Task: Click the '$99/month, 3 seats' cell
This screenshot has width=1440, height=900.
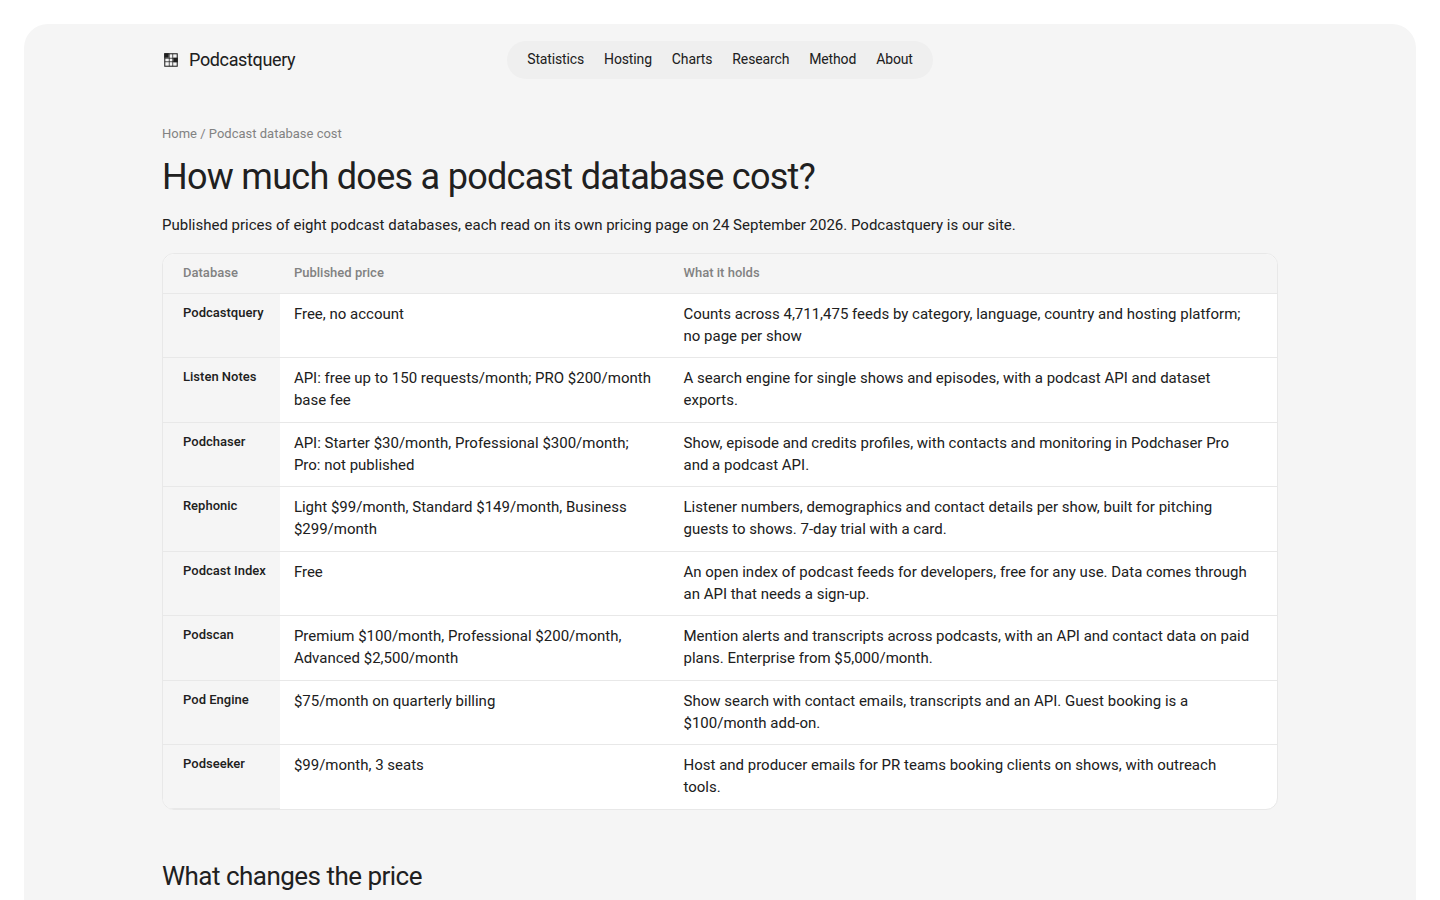Action: click(475, 777)
